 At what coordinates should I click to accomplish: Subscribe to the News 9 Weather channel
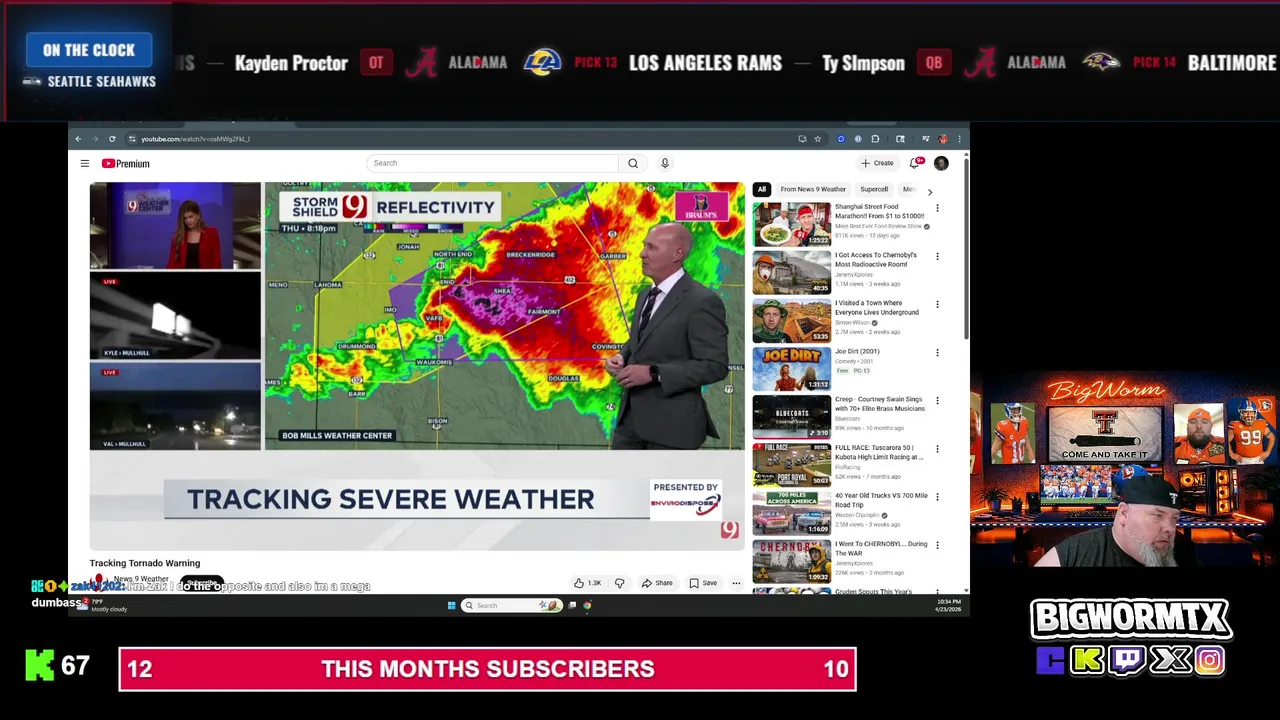point(202,582)
